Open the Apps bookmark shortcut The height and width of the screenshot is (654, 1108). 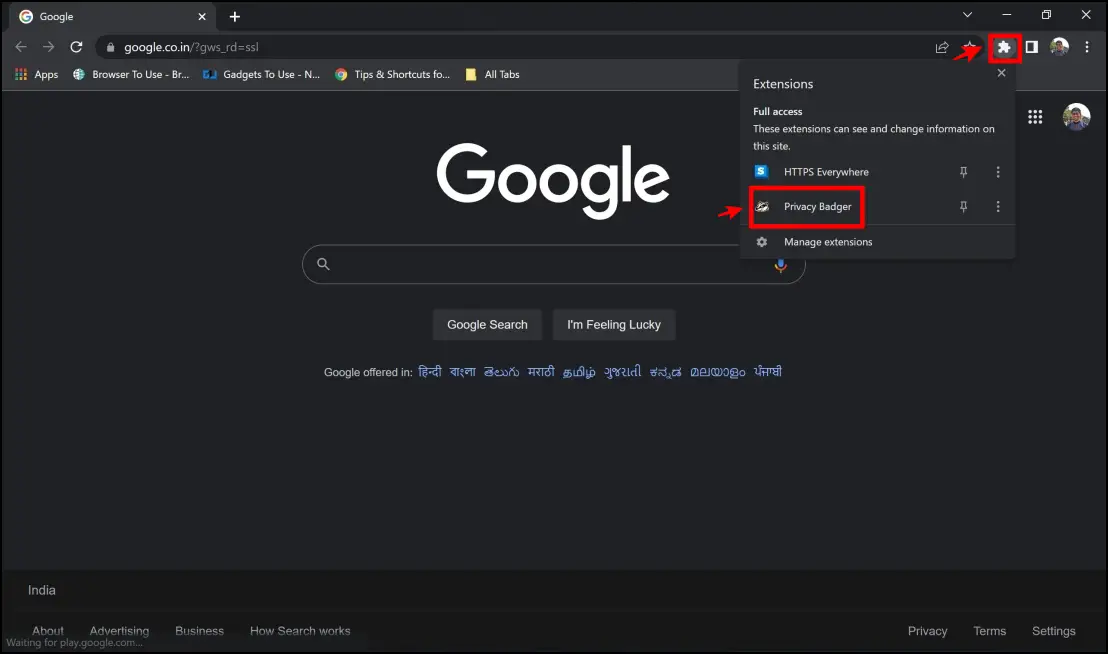[x=37, y=74]
